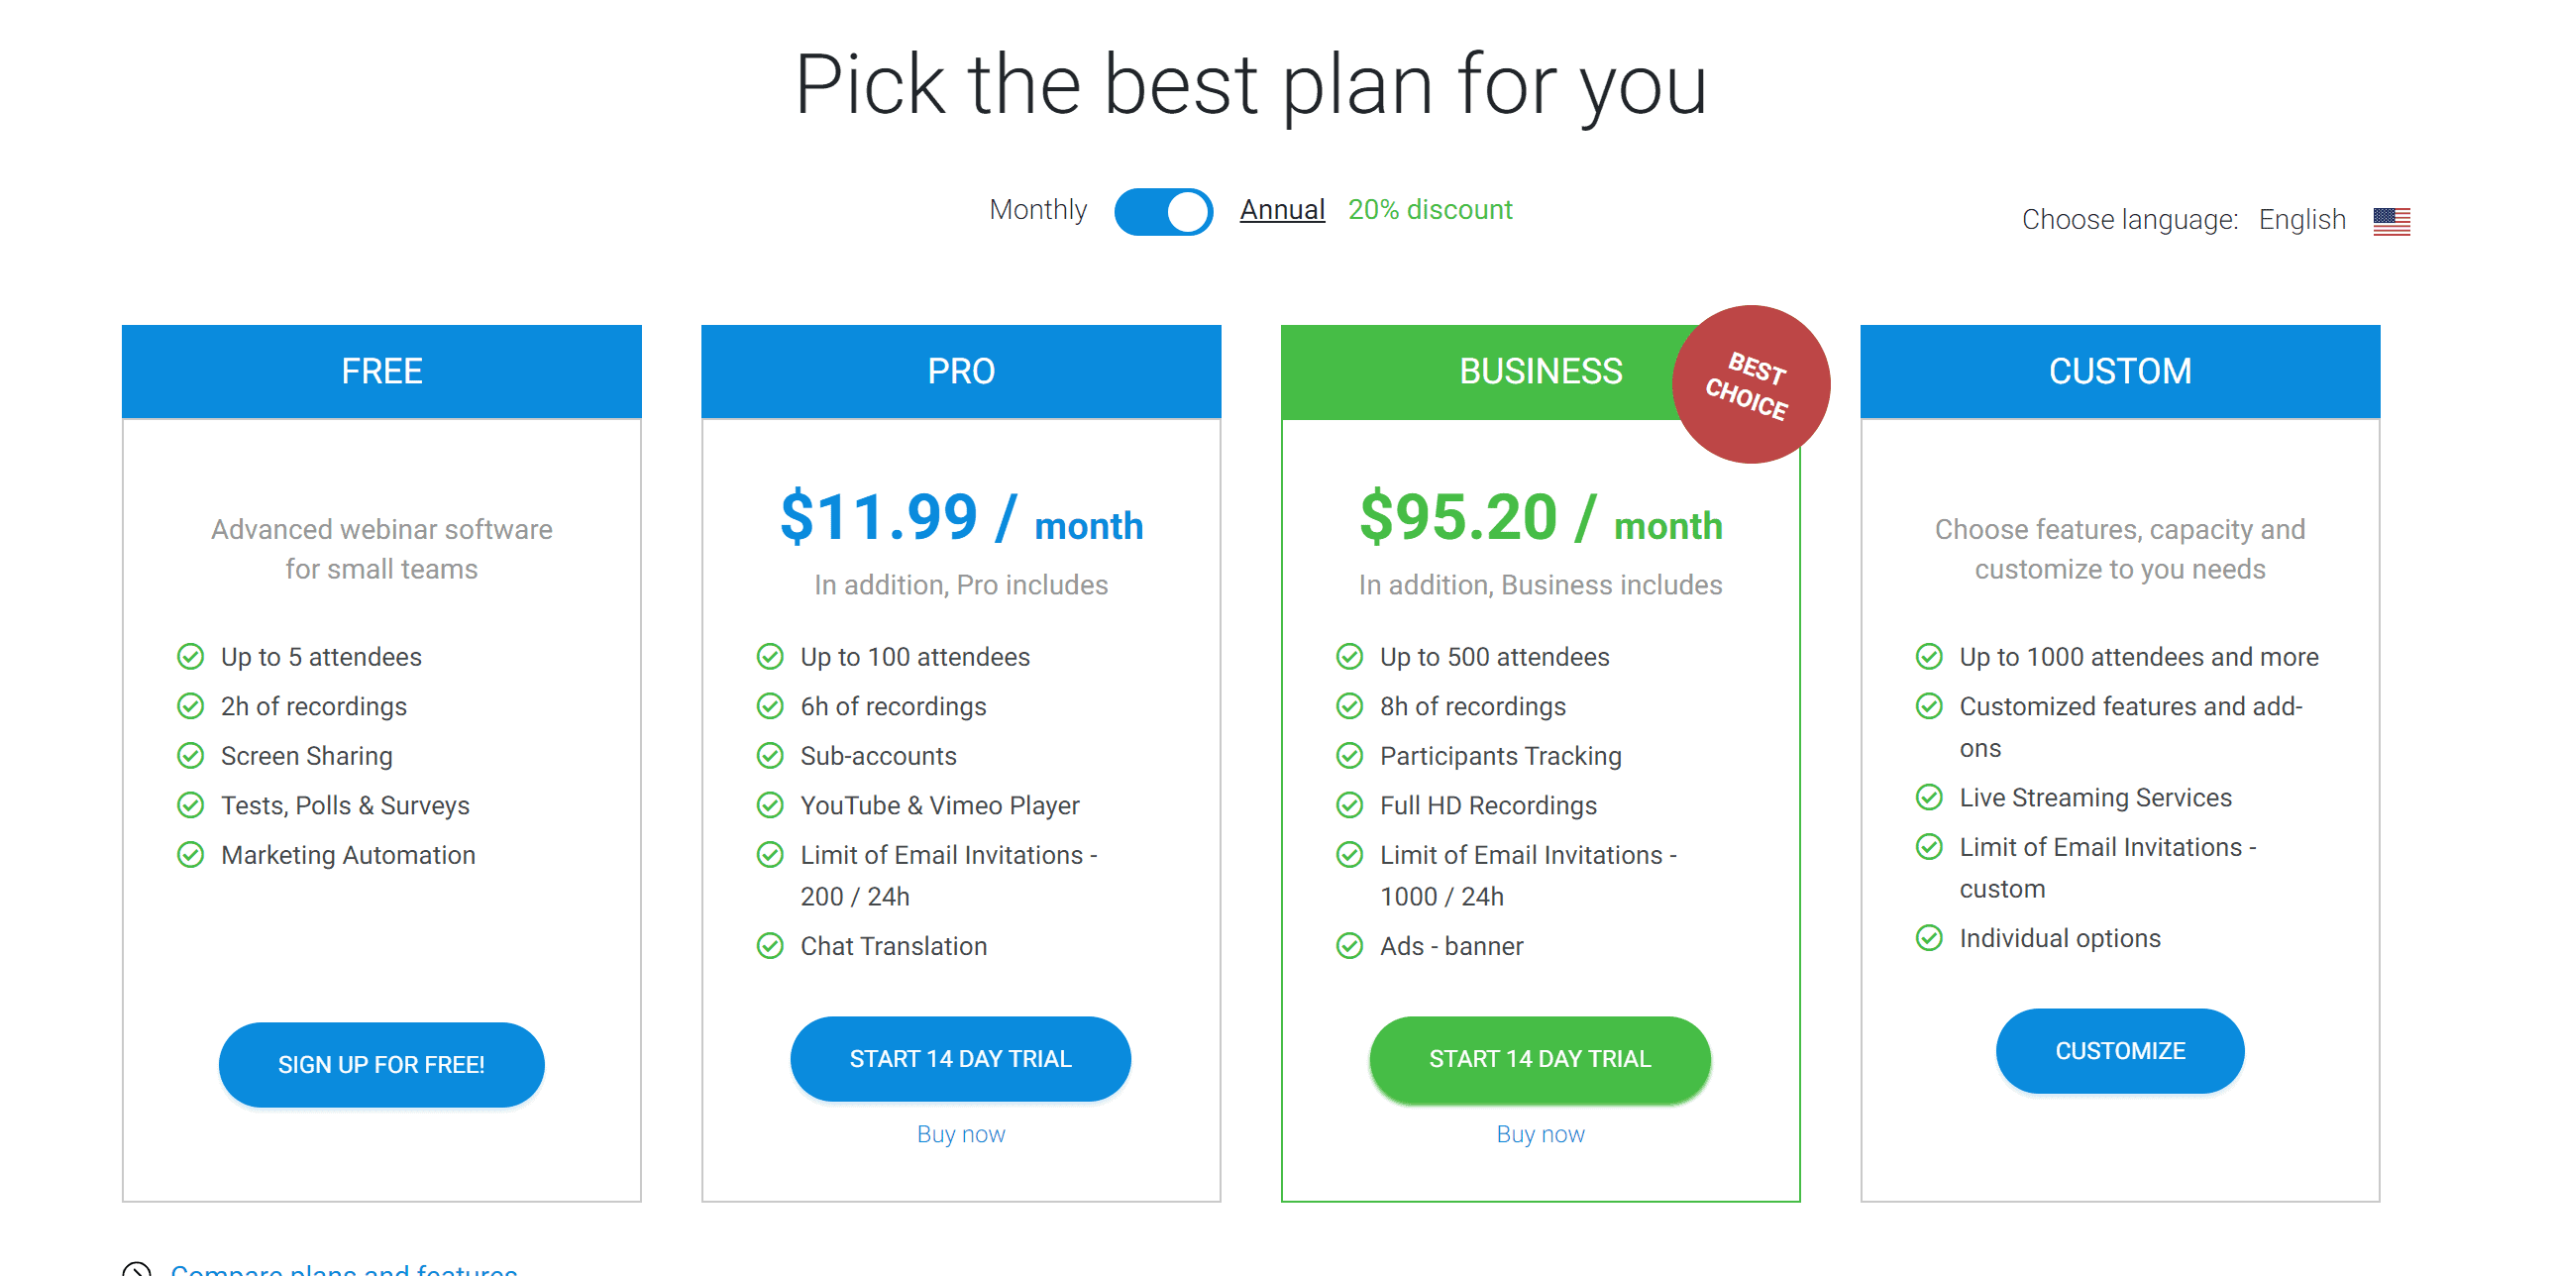Select the PRO plan header
The width and height of the screenshot is (2560, 1276).
coord(960,371)
